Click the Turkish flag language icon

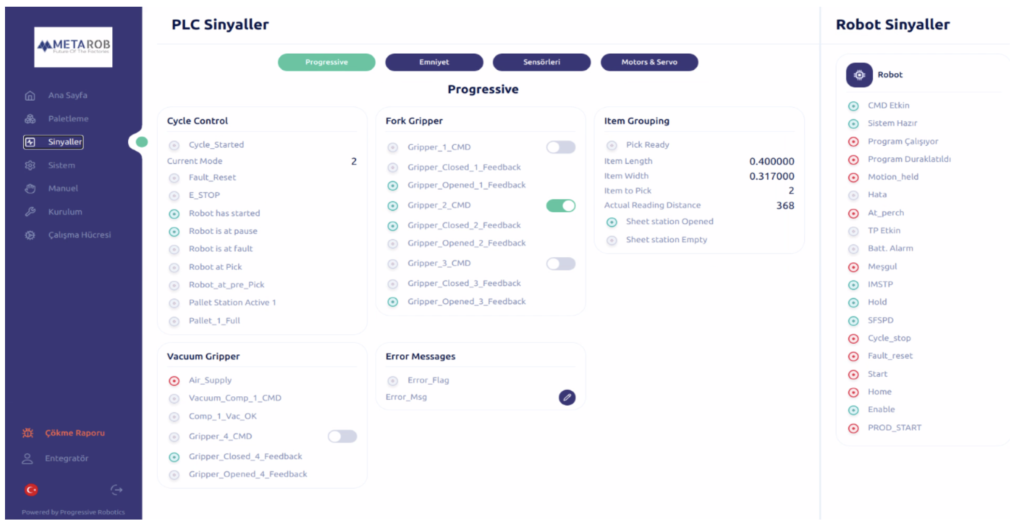tap(31, 490)
